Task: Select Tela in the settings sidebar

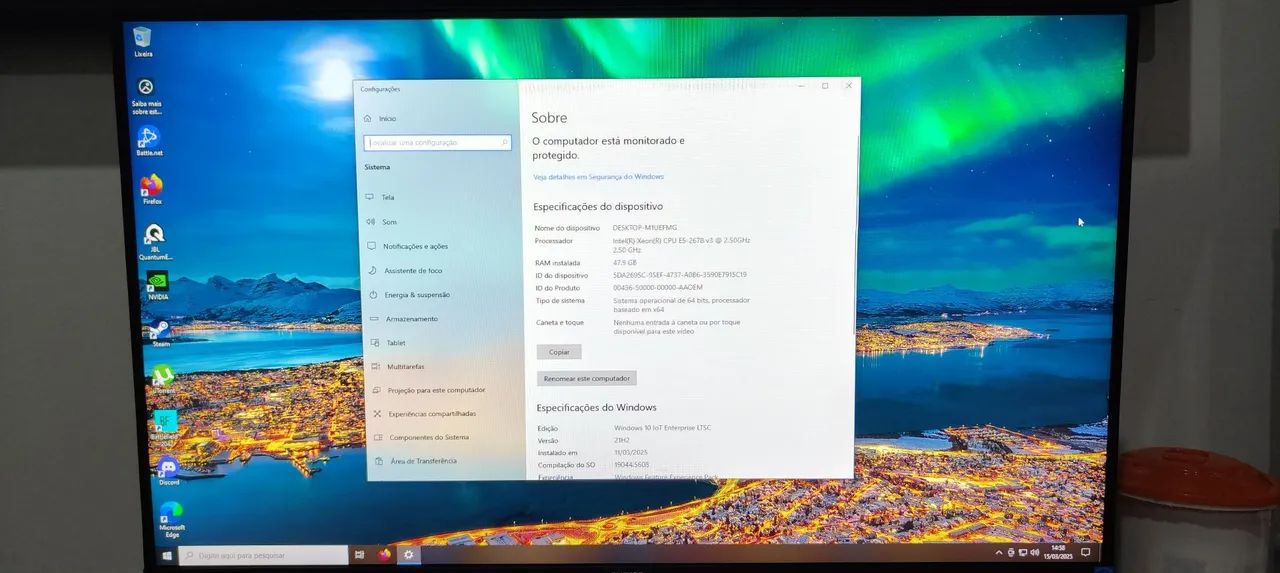Action: click(388, 197)
